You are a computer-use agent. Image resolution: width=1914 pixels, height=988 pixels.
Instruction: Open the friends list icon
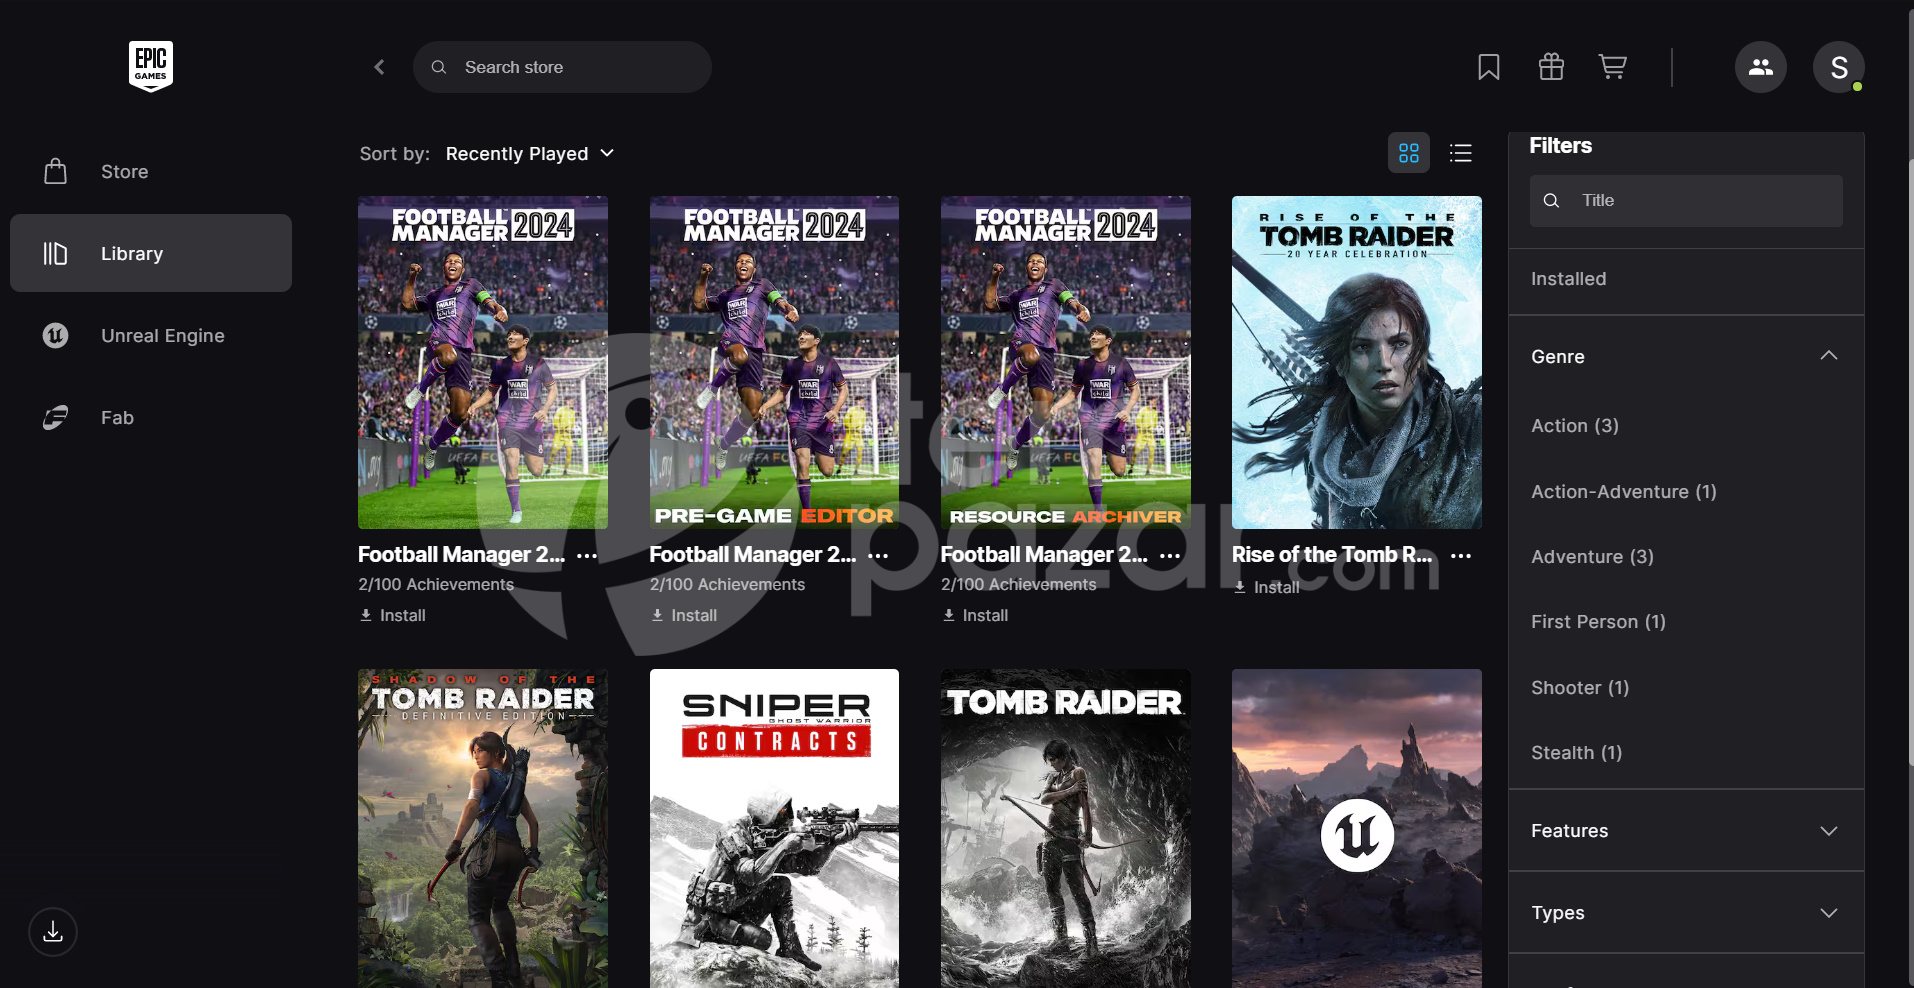1761,67
